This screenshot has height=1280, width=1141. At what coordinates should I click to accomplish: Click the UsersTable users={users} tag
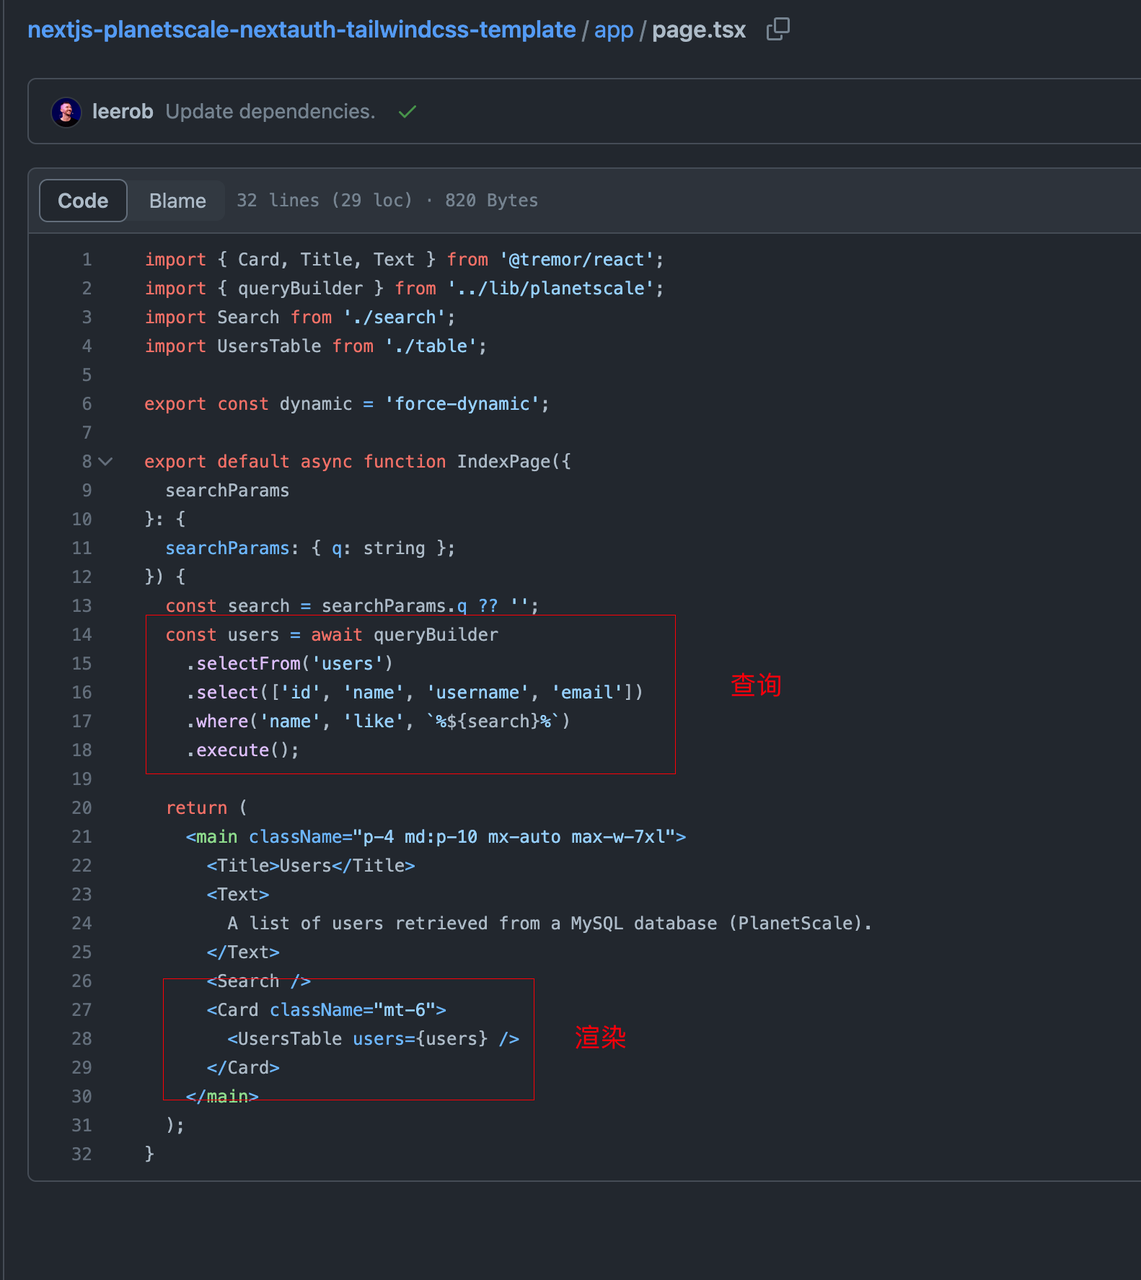[373, 1039]
